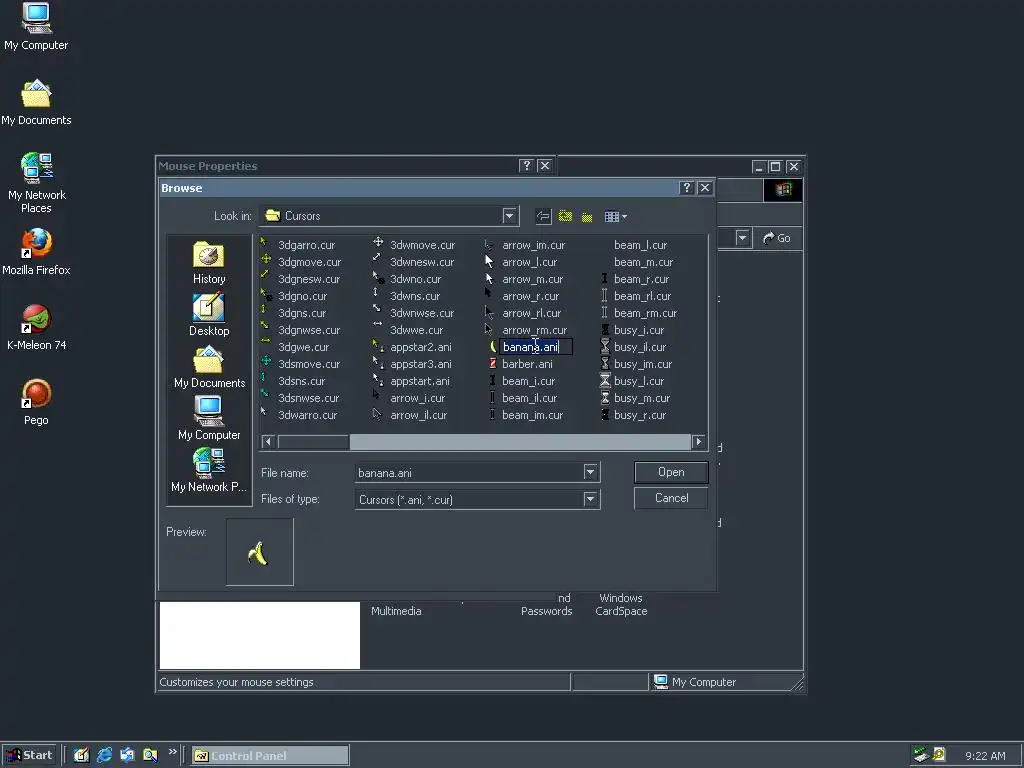Select appstart.ani file
Image resolution: width=1024 pixels, height=768 pixels.
coord(420,381)
